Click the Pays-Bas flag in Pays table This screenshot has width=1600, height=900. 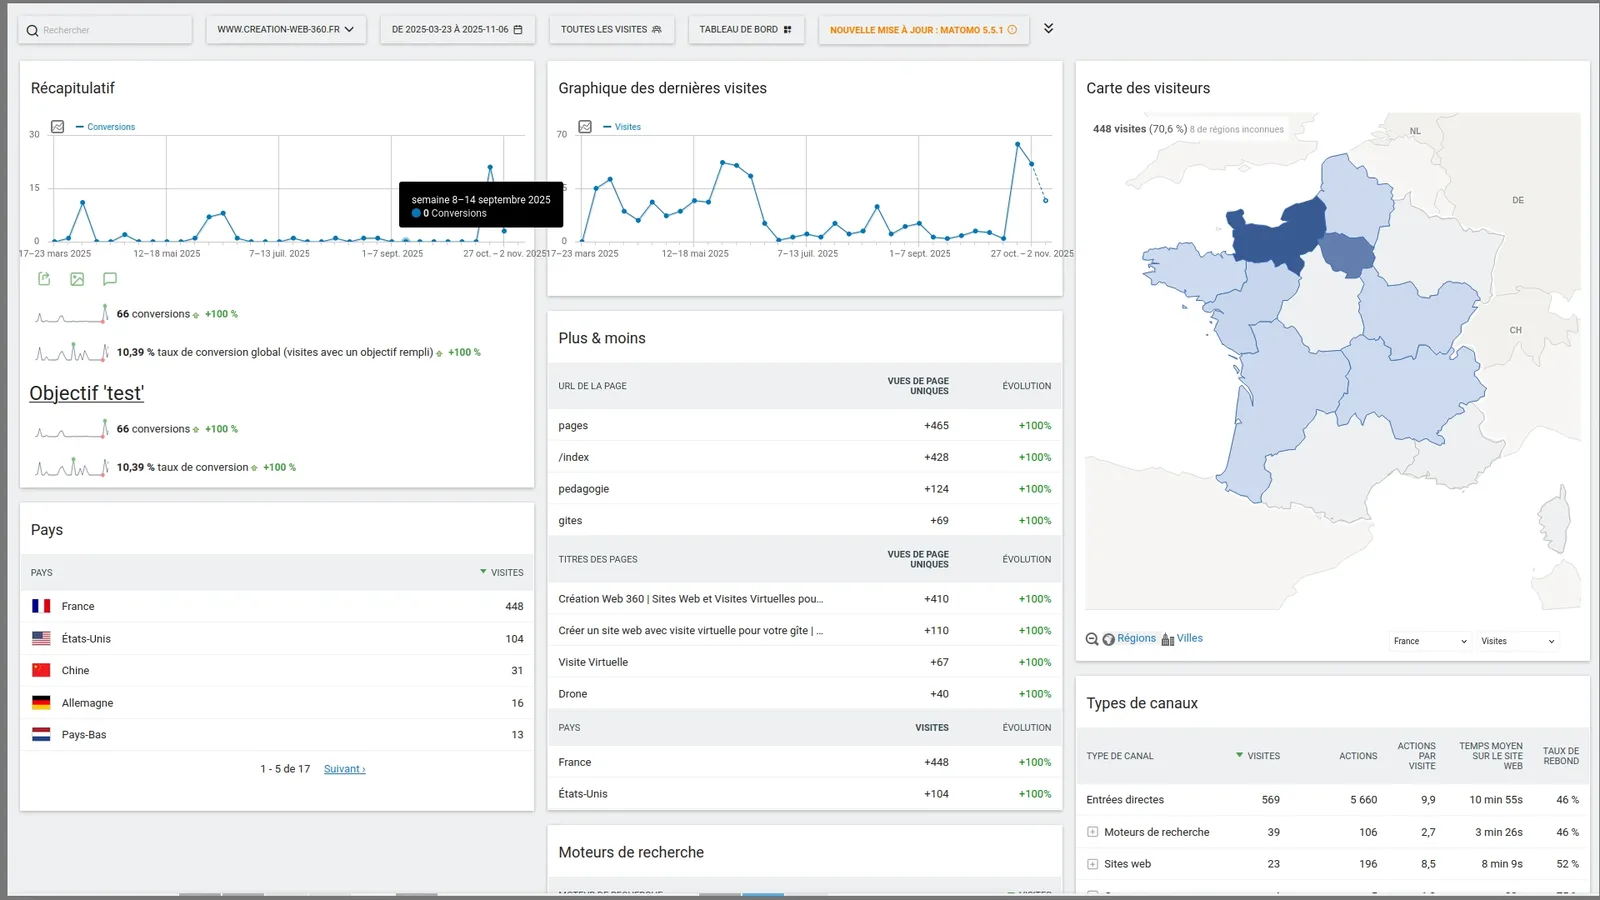(41, 734)
